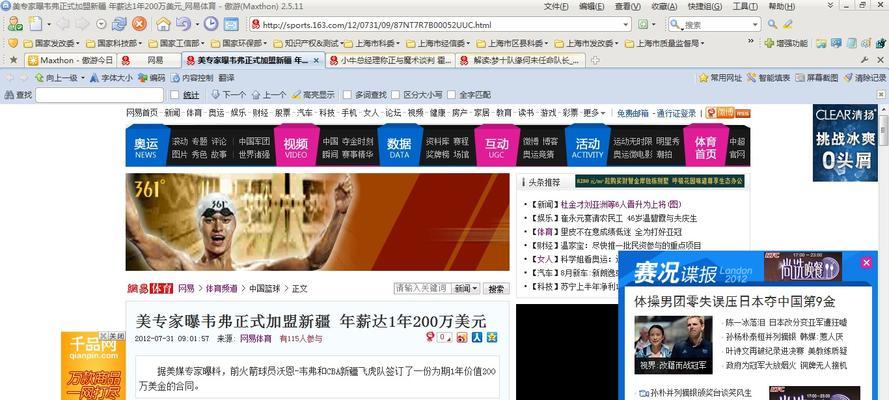The height and width of the screenshot is (400, 889).
Task: Open 常用网址 star shortcut
Action: [720, 78]
